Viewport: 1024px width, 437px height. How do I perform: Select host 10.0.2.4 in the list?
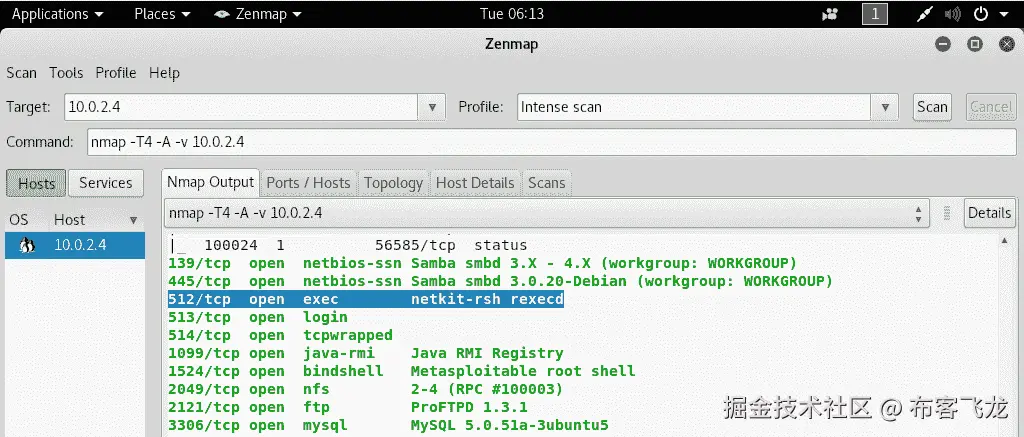75,245
